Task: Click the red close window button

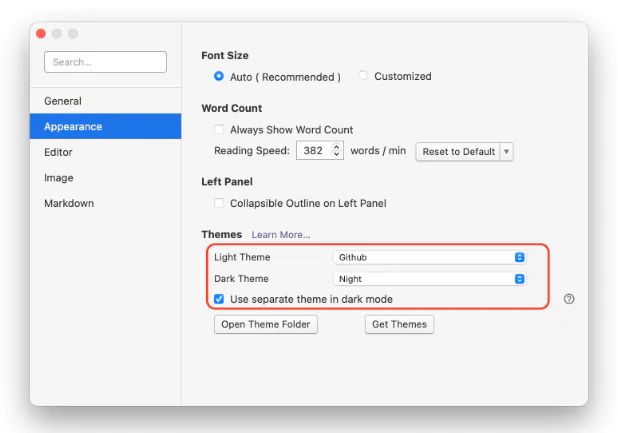Action: [41, 34]
